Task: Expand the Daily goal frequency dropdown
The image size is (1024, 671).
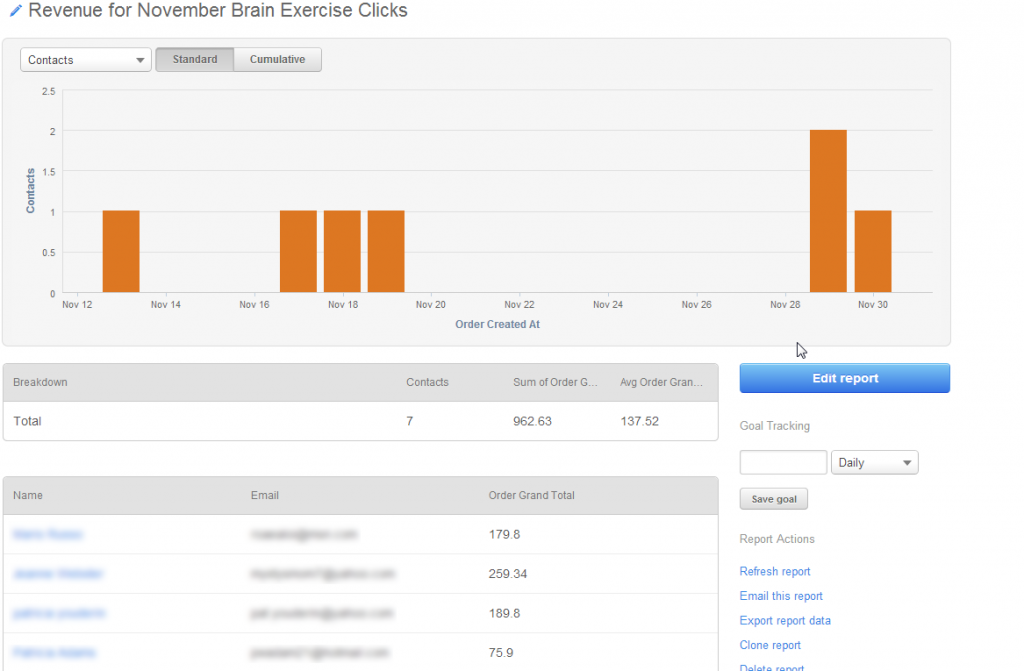Action: pos(874,463)
